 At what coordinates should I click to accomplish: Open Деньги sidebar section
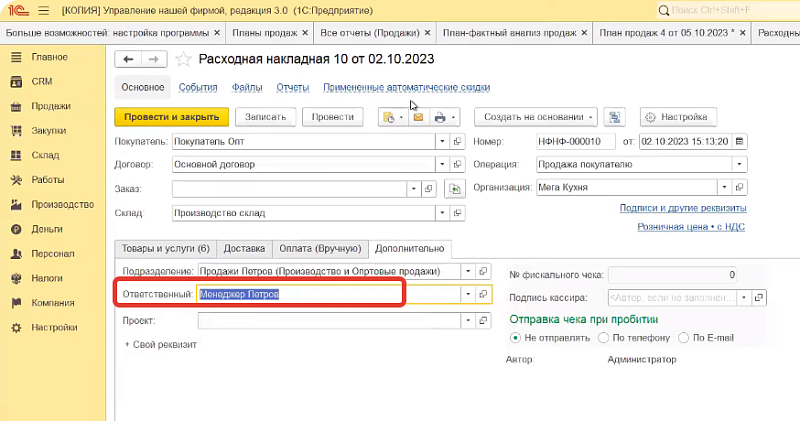point(47,229)
